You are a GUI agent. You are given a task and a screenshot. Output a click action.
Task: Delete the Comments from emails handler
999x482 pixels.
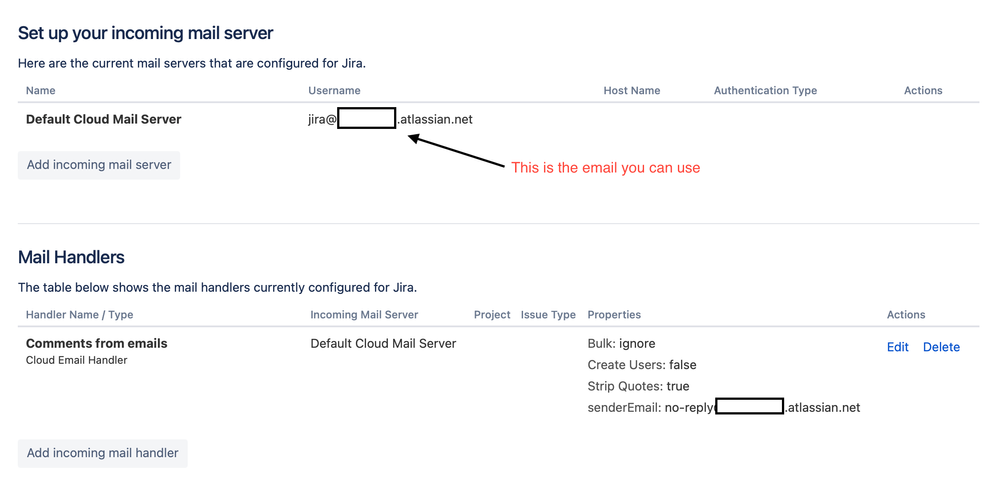941,347
